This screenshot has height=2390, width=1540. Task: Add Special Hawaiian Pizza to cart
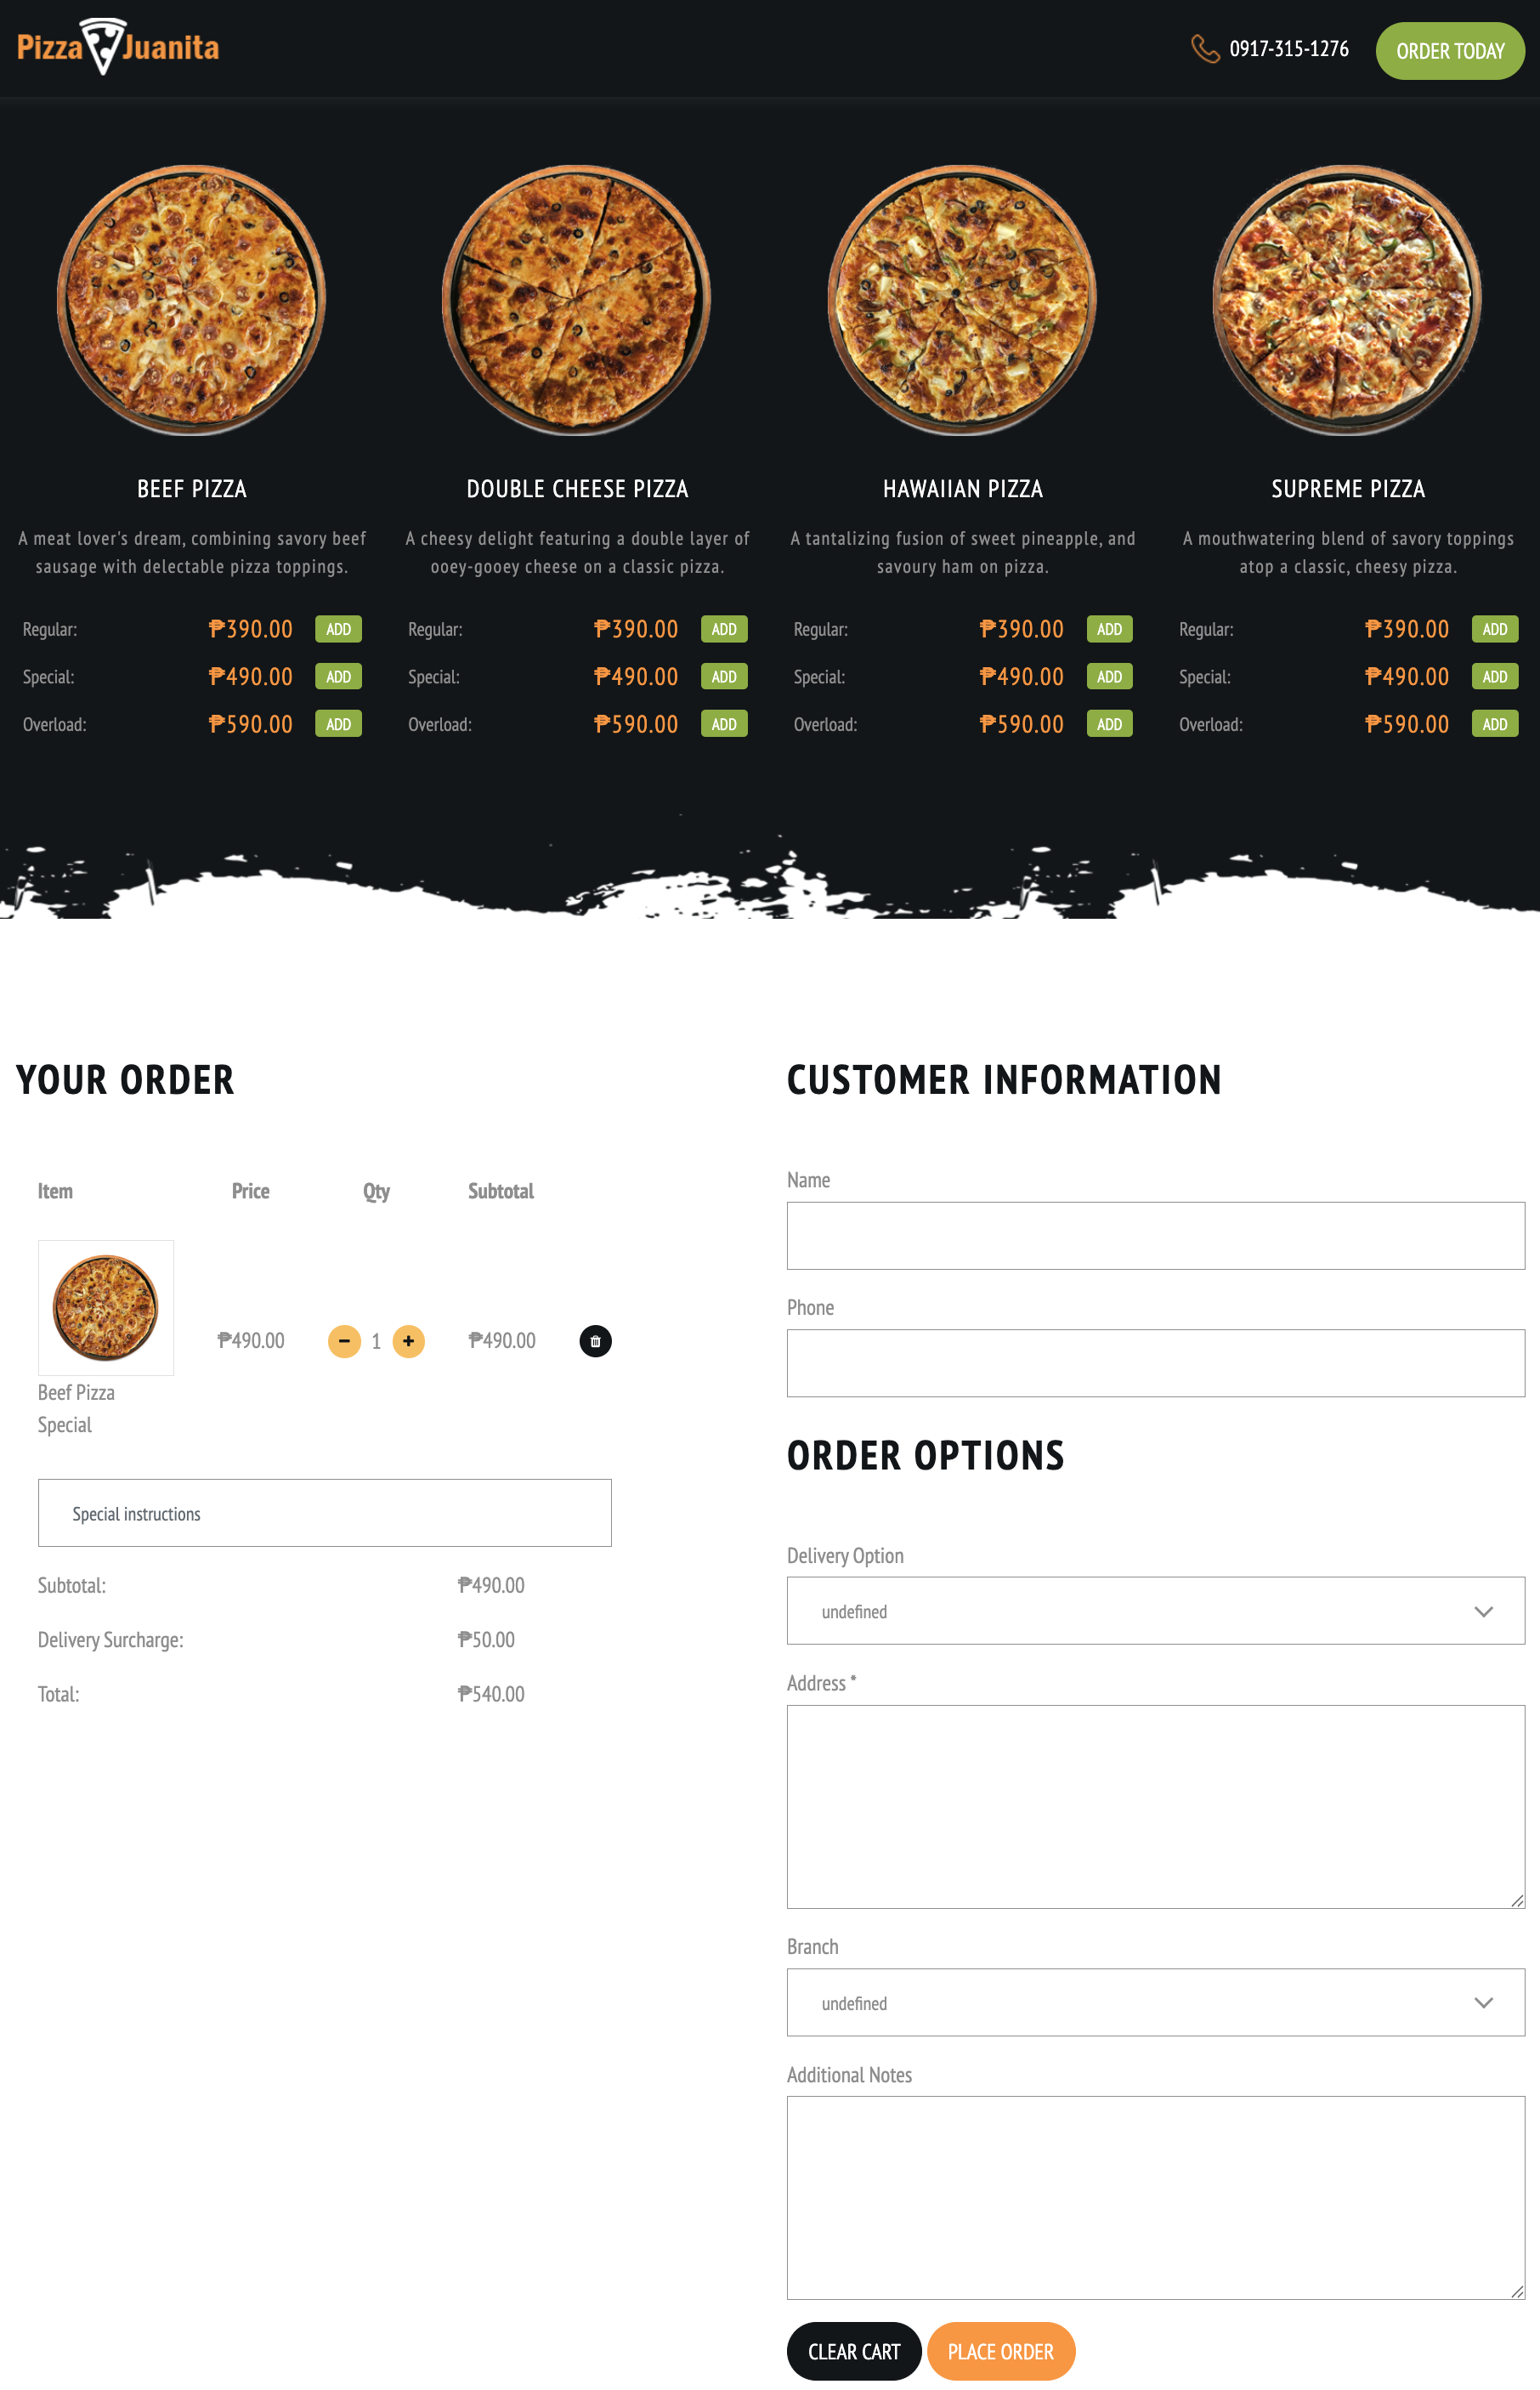pos(1109,677)
